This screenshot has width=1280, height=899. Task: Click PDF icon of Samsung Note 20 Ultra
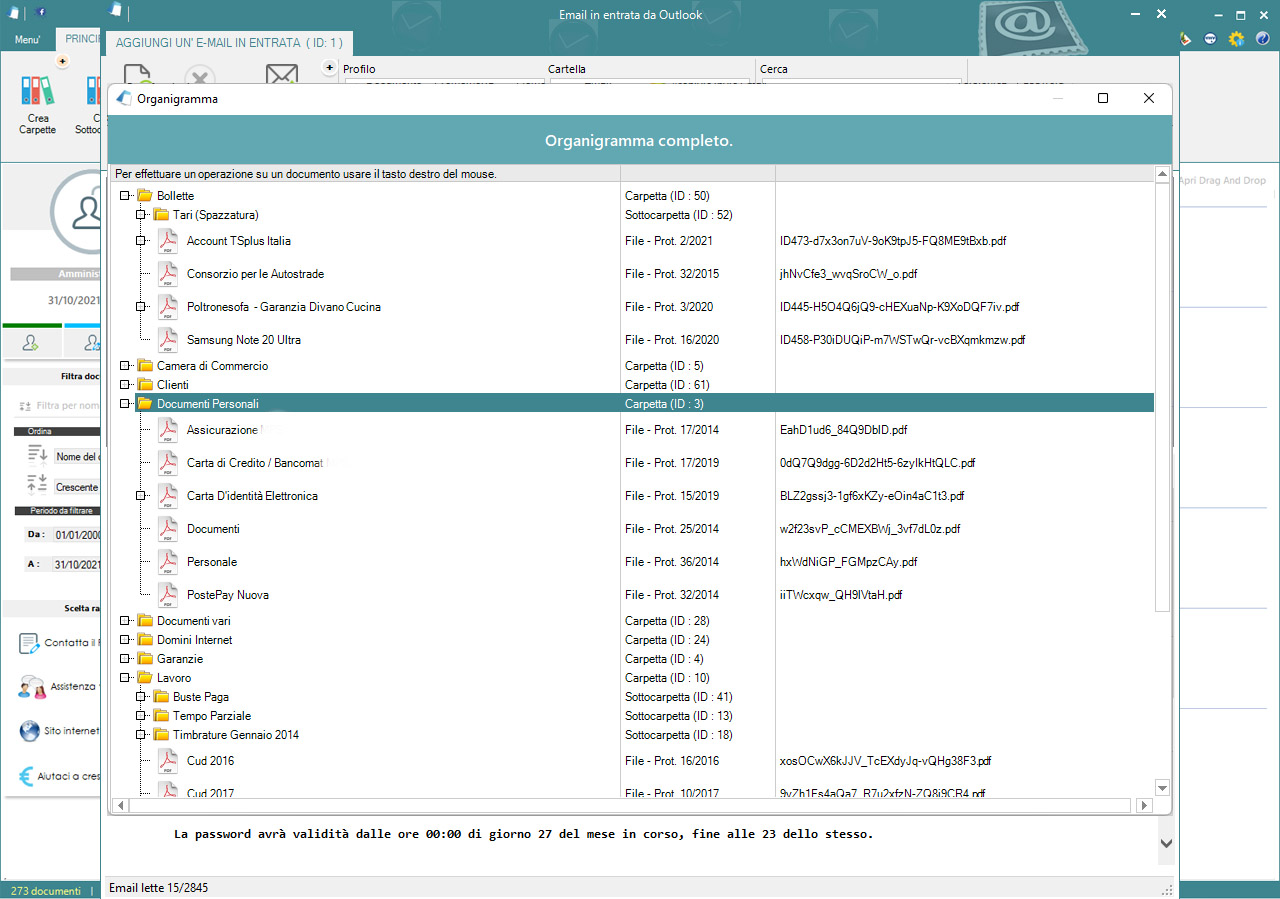coord(167,340)
